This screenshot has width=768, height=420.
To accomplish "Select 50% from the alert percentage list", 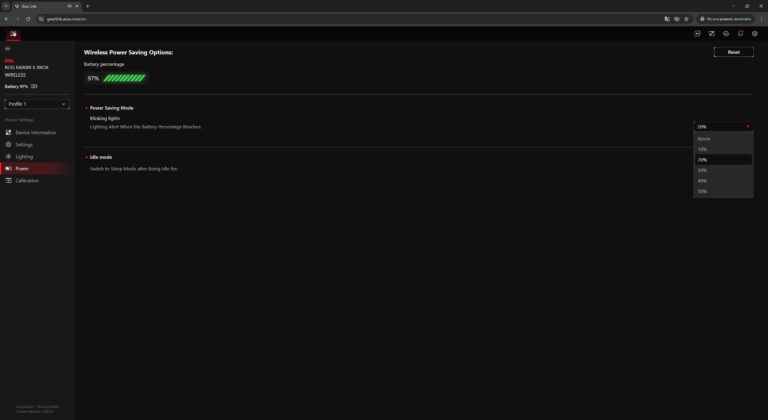I will (723, 191).
